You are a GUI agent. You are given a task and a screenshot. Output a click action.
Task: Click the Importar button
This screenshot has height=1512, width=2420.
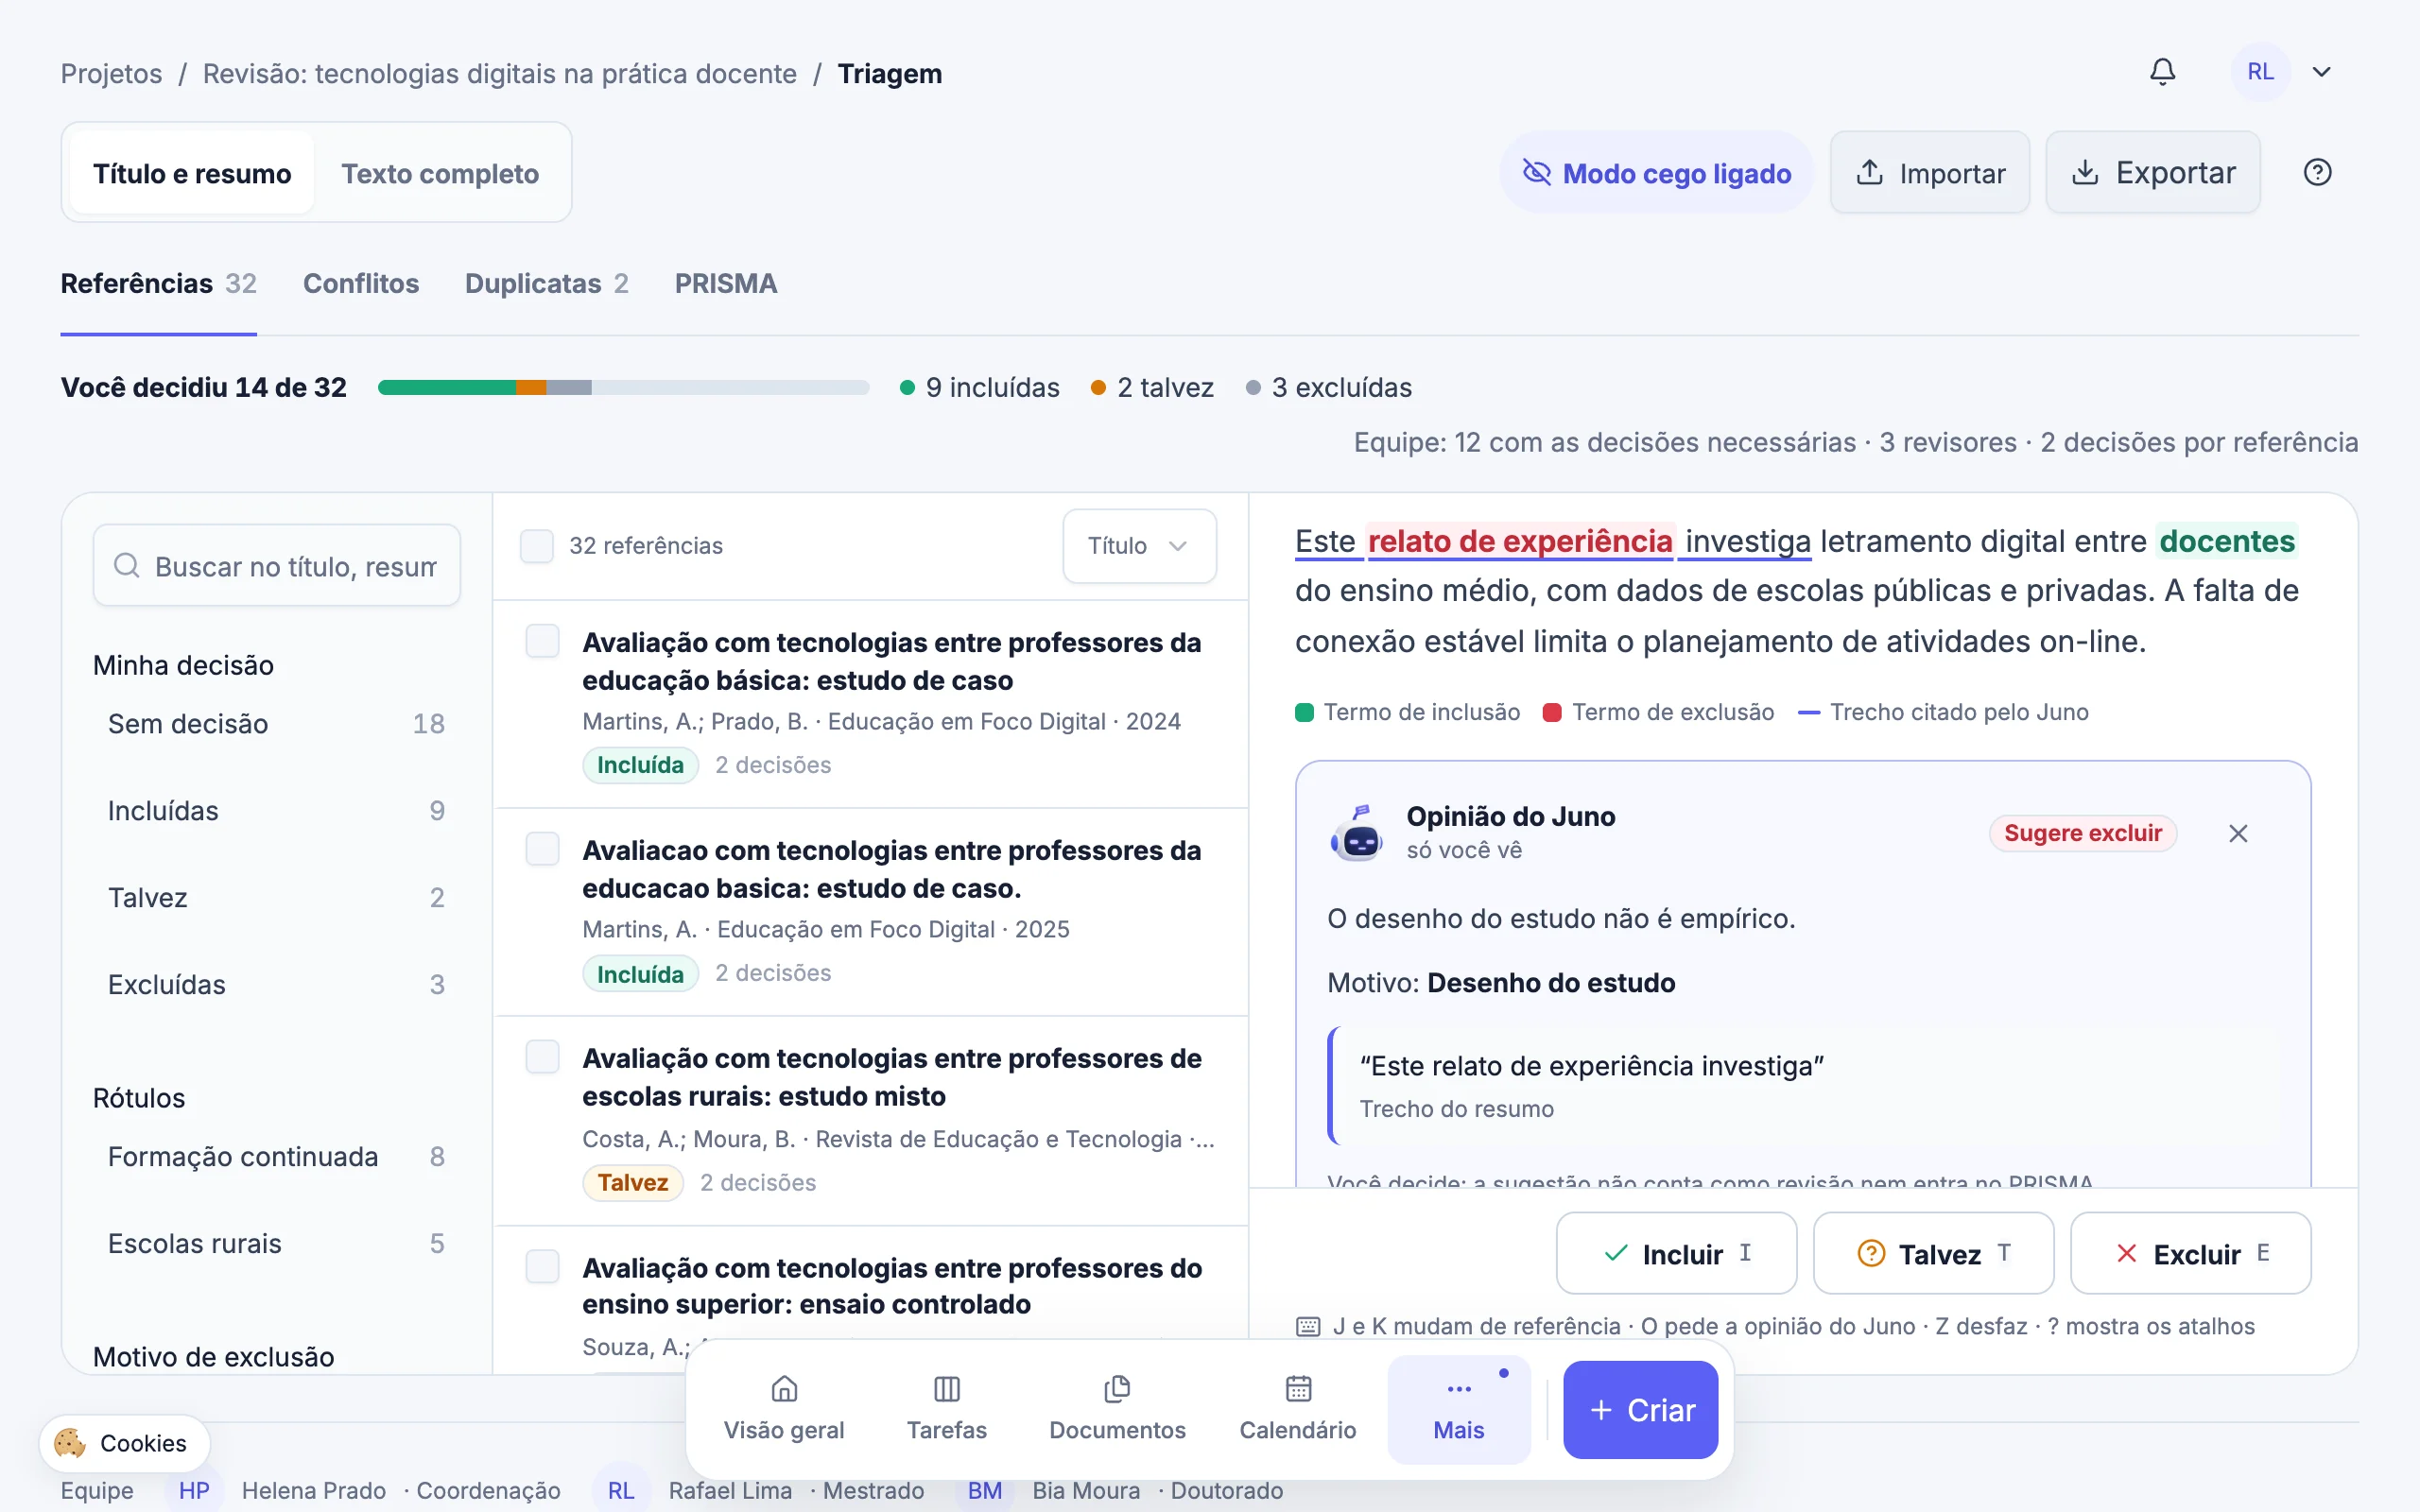pyautogui.click(x=1930, y=172)
